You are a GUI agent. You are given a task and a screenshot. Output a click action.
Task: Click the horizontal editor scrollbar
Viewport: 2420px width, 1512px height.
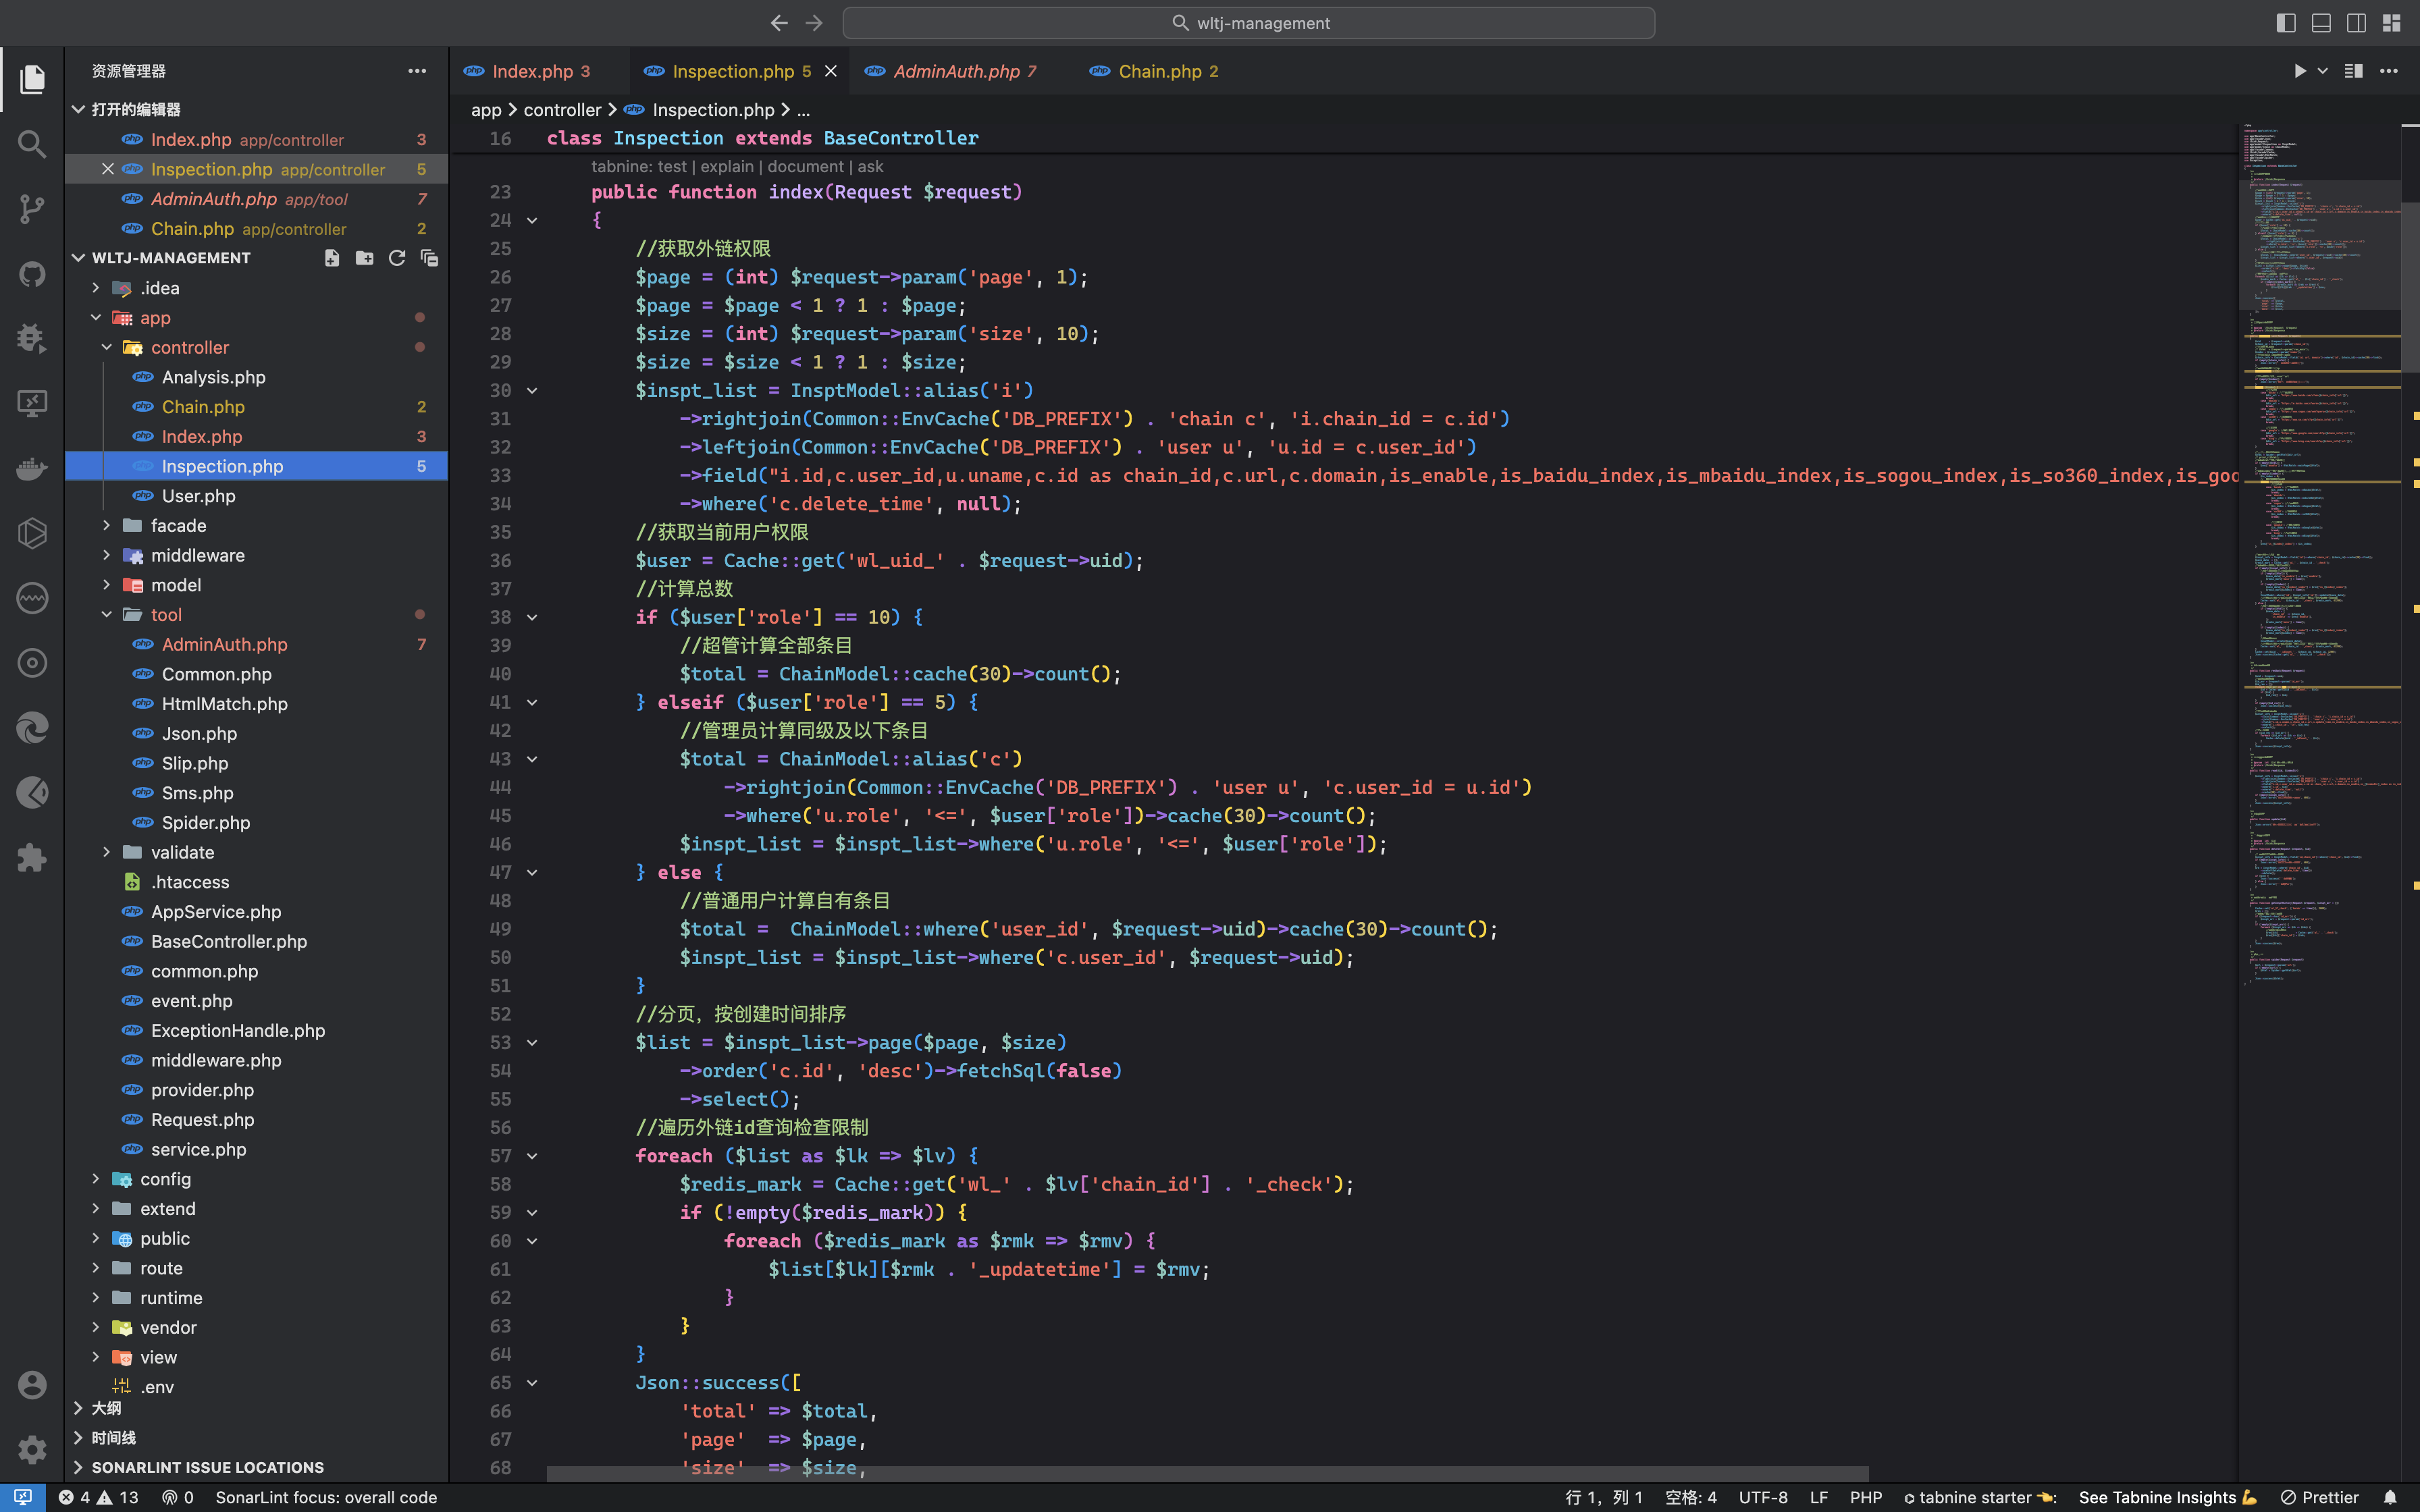[1207, 1474]
